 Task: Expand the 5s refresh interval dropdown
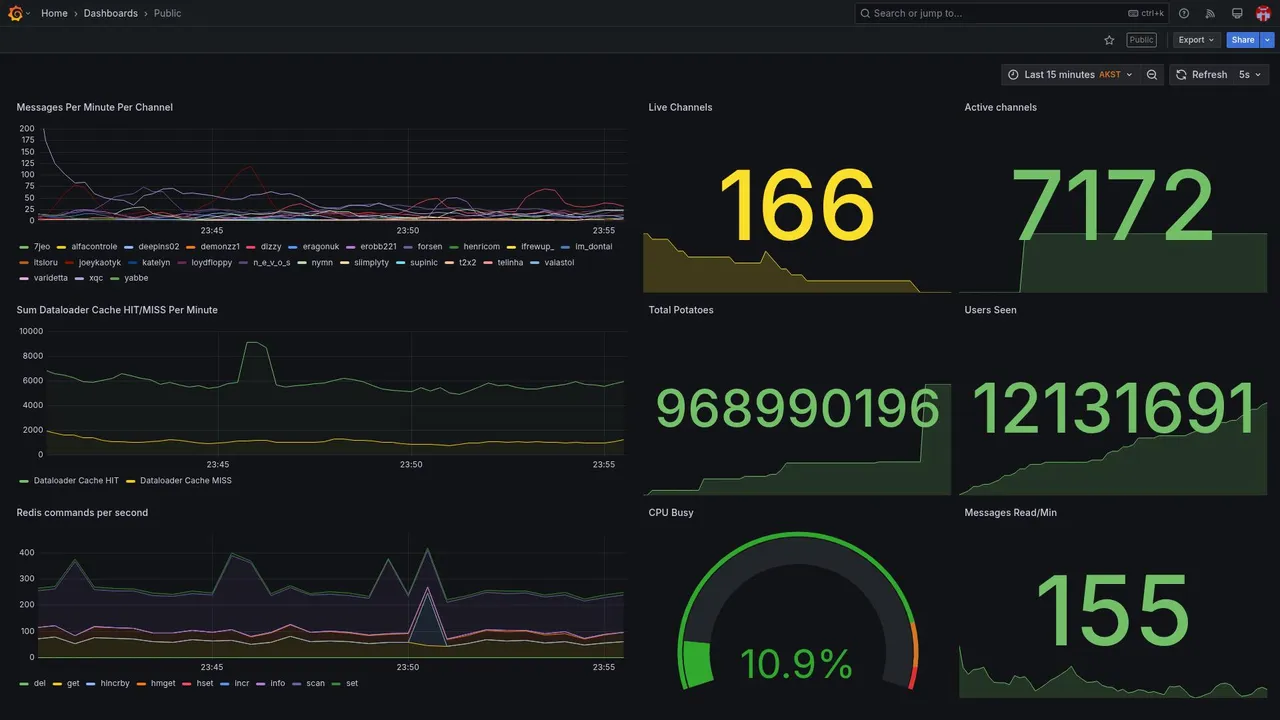coord(1251,75)
